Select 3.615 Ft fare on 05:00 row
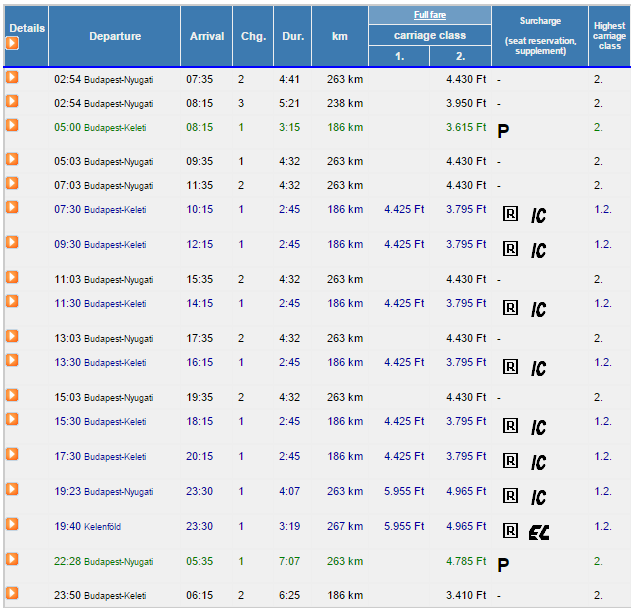The image size is (631, 608). click(466, 127)
